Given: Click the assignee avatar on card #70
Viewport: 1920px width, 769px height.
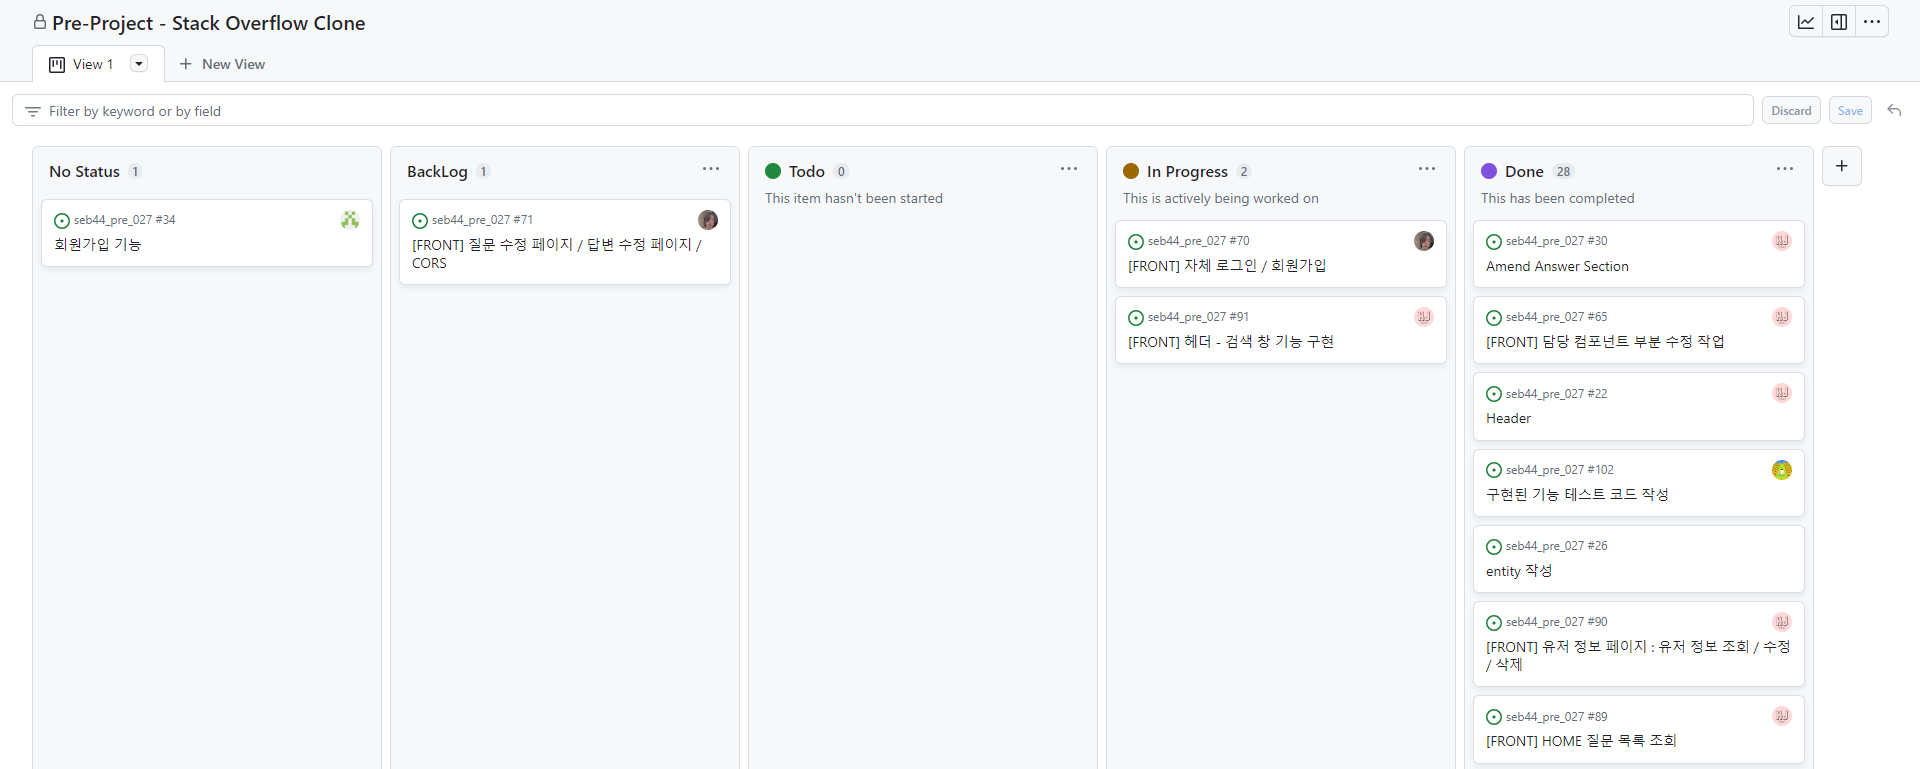Looking at the screenshot, I should coord(1424,241).
